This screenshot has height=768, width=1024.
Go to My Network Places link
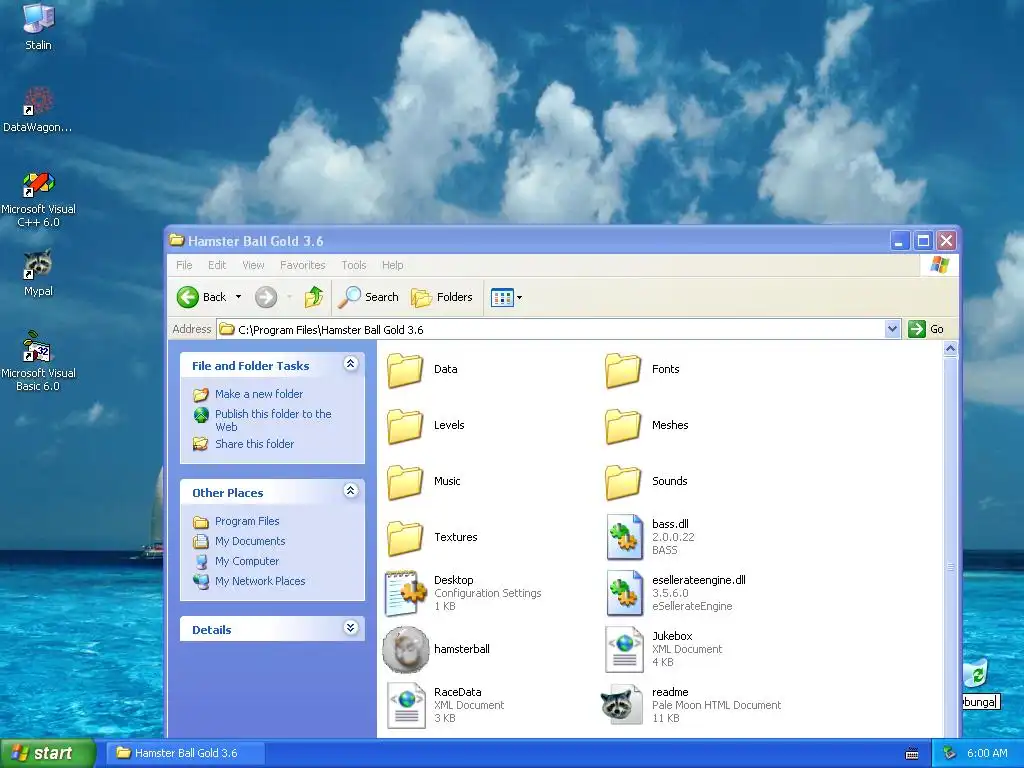pyautogui.click(x=260, y=581)
